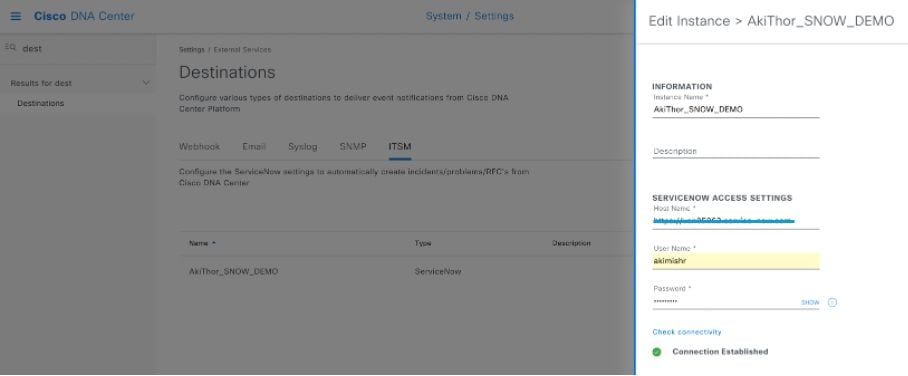Click the User Name field containing akimishr

pyautogui.click(x=735, y=261)
